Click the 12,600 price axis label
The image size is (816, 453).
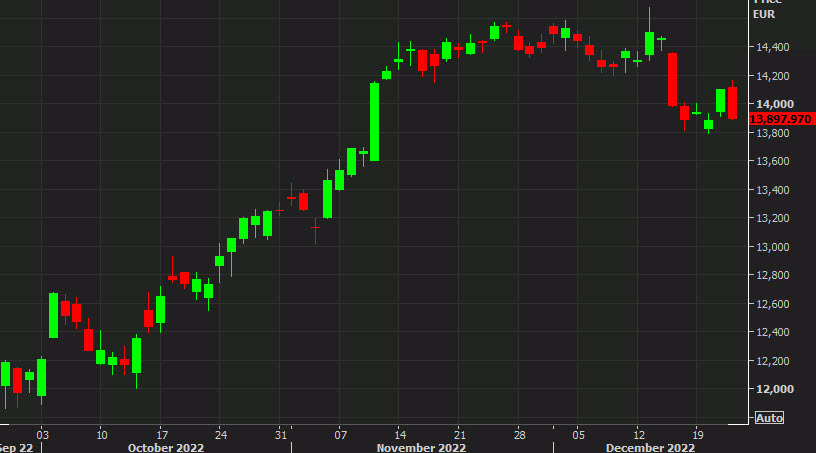(772, 304)
